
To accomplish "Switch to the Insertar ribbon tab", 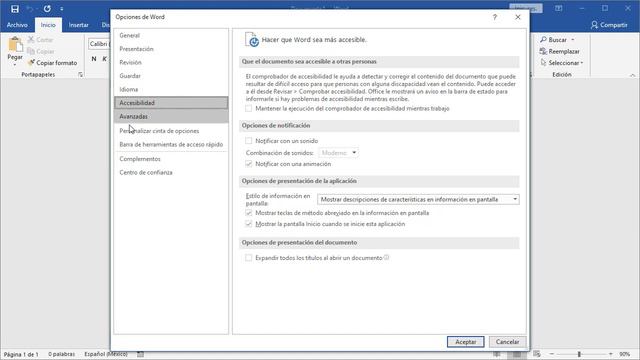I will coord(78,25).
